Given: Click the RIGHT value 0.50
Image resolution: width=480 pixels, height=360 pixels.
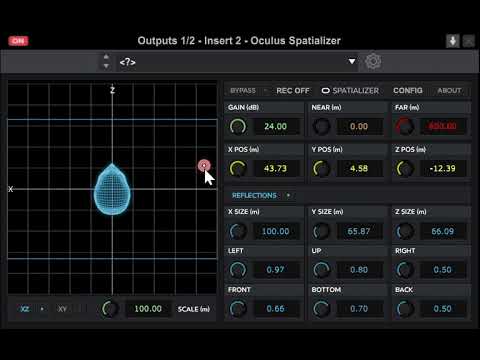Looking at the screenshot, I should [x=443, y=270].
